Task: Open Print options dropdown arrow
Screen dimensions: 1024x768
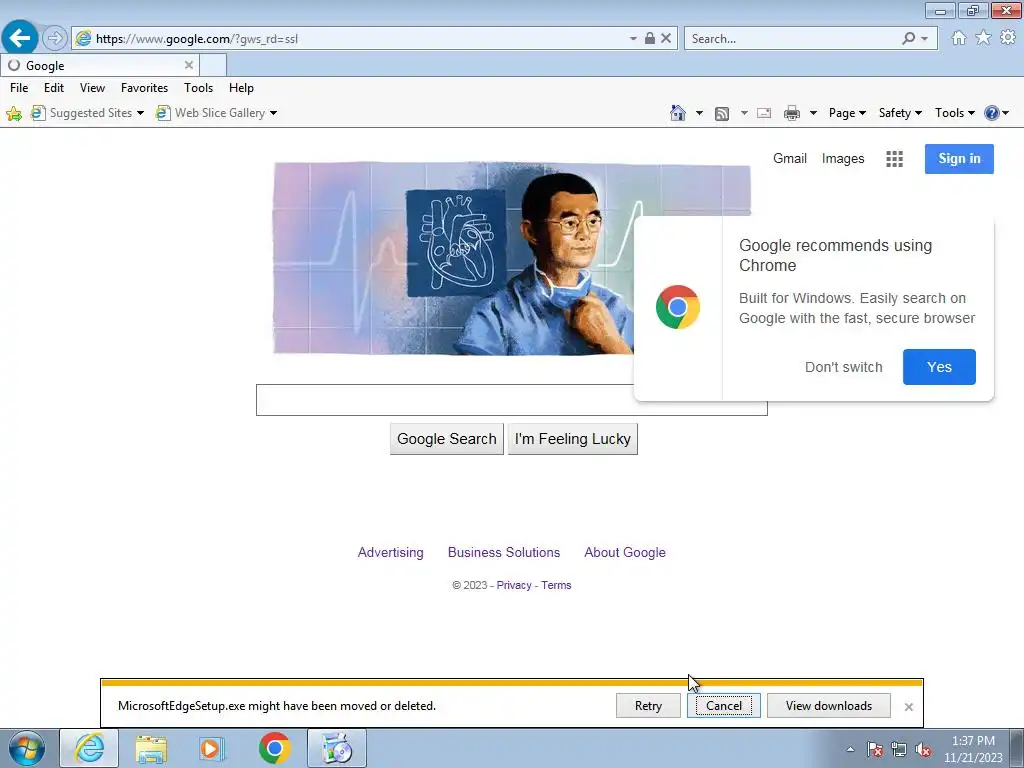Action: point(813,113)
